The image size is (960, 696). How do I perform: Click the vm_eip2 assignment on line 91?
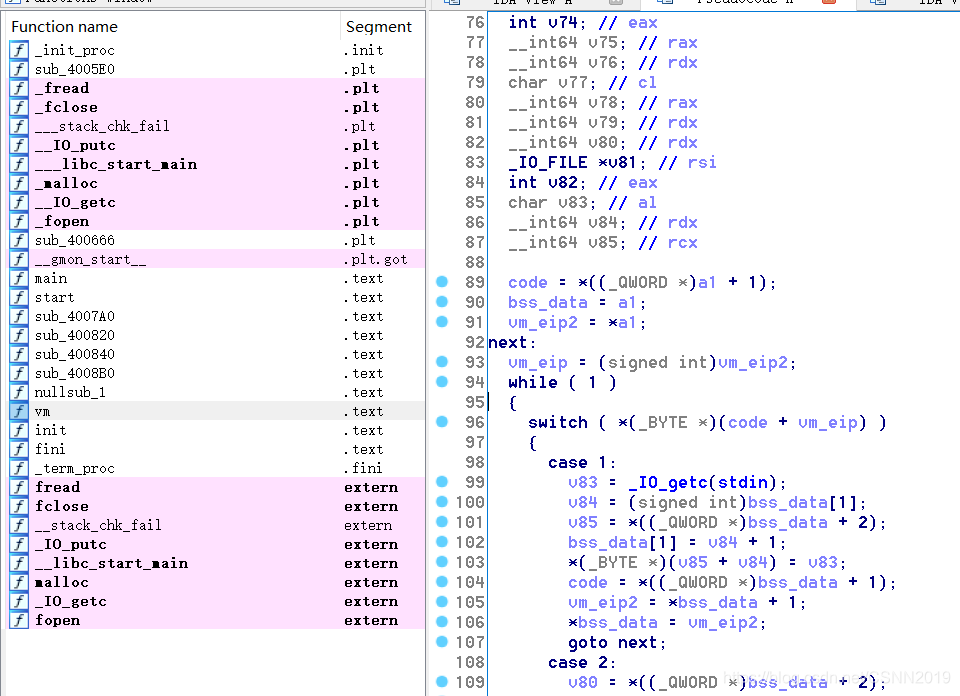[577, 323]
